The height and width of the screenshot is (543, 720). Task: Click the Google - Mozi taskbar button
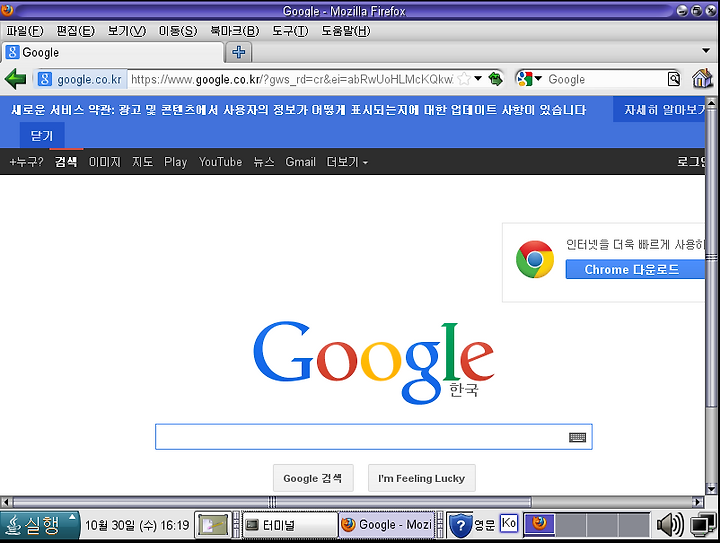pyautogui.click(x=387, y=525)
